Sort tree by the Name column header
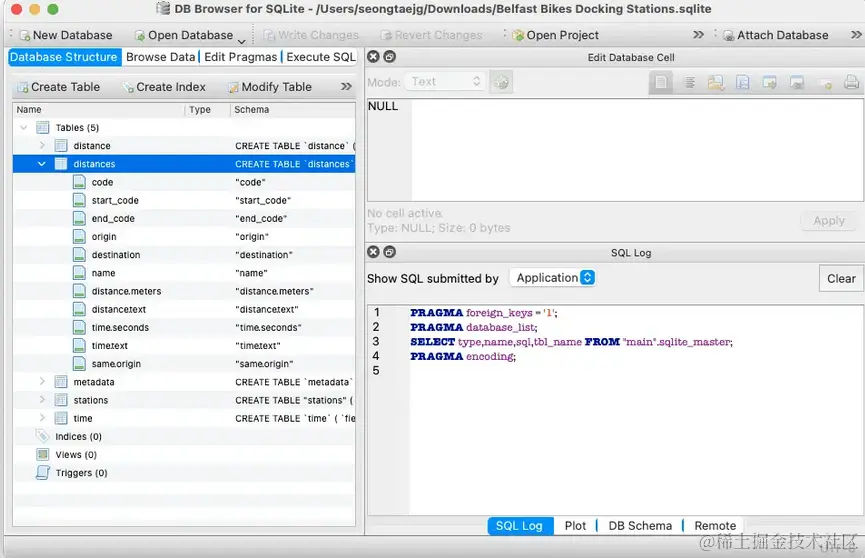Viewport: 865px width, 558px height. click(98, 110)
